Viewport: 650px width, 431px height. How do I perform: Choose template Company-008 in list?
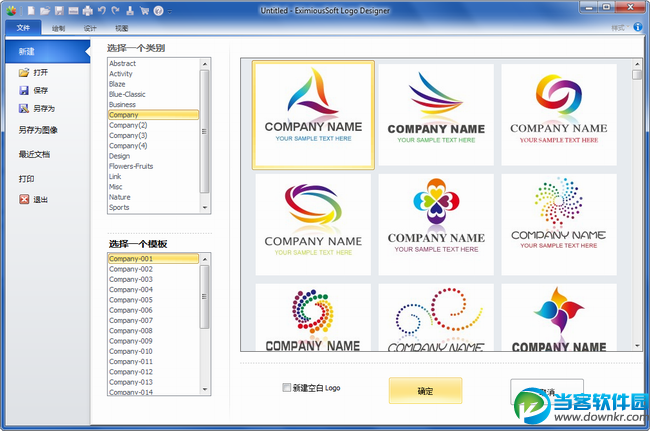[153, 331]
